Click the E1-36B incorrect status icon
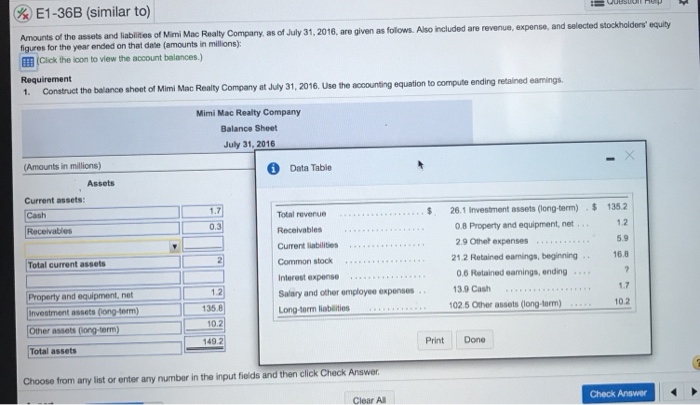700x405 pixels. coord(23,14)
